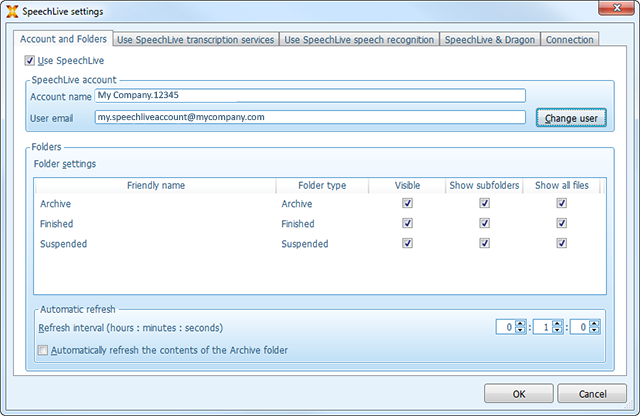Click the Archive folder type cell
Screen dimensions: 640x416
pos(297,204)
